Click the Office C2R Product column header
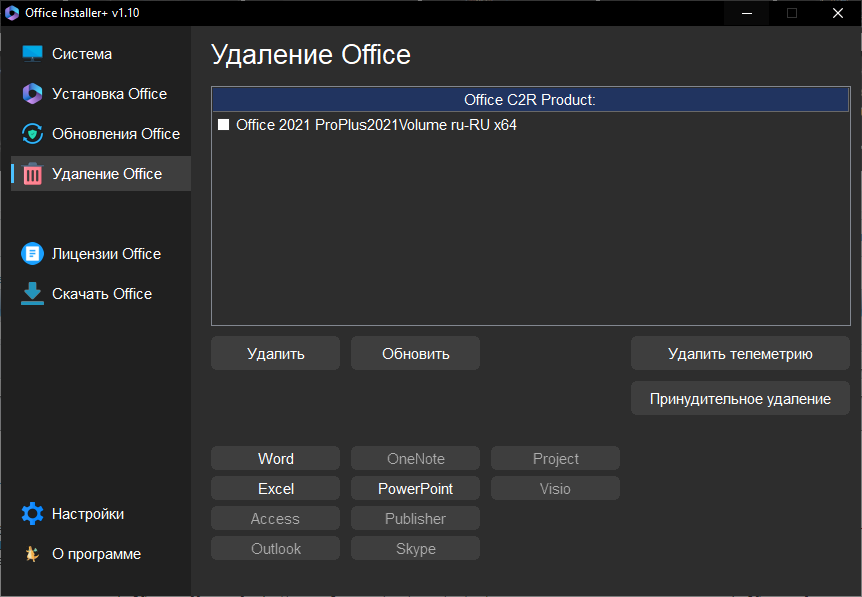 530,100
